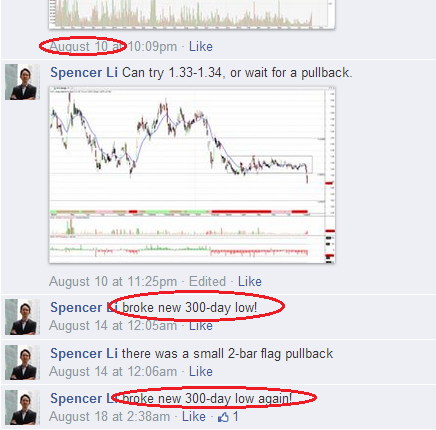436x430 pixels.
Task: Click the August 10 at 10:09pm timestamp
Action: point(113,46)
